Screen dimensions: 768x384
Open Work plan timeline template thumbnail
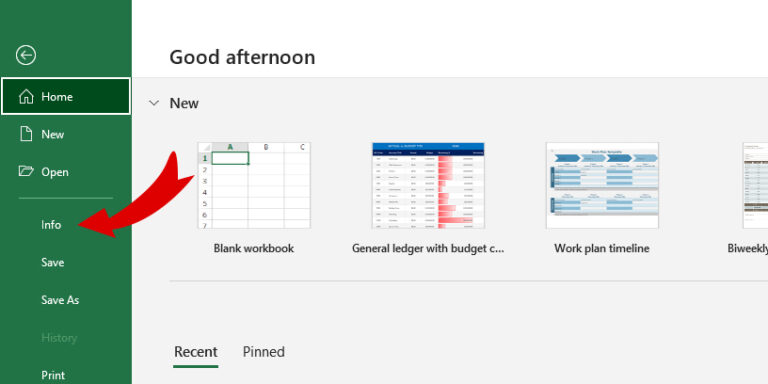pos(602,185)
